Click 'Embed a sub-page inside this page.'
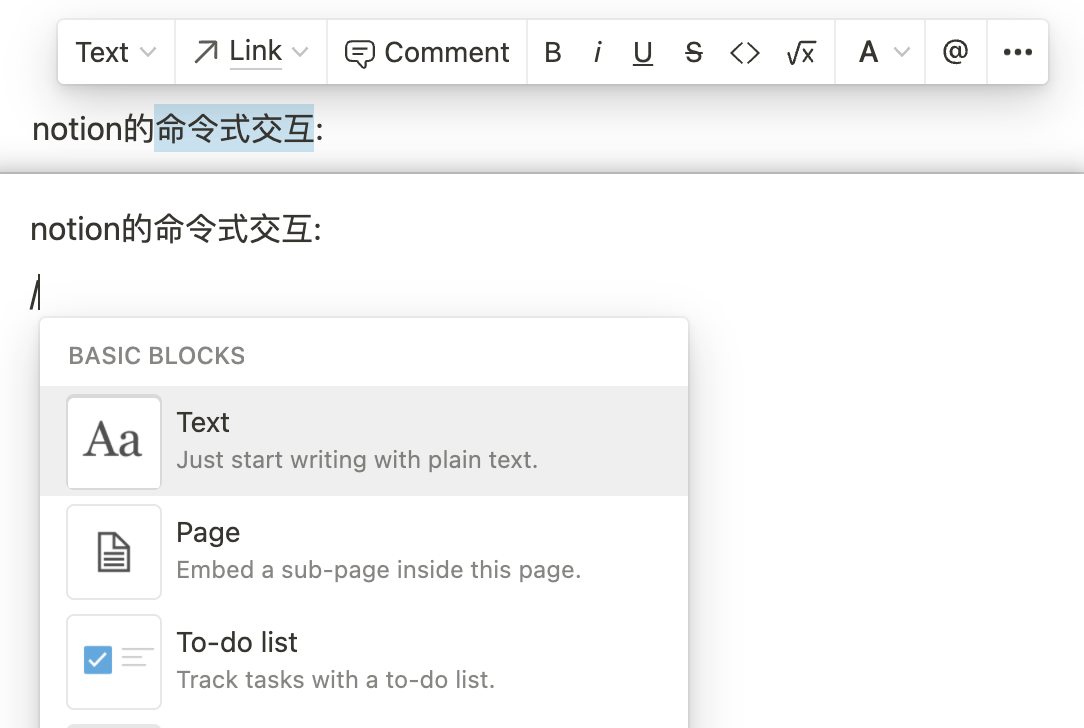 click(379, 570)
